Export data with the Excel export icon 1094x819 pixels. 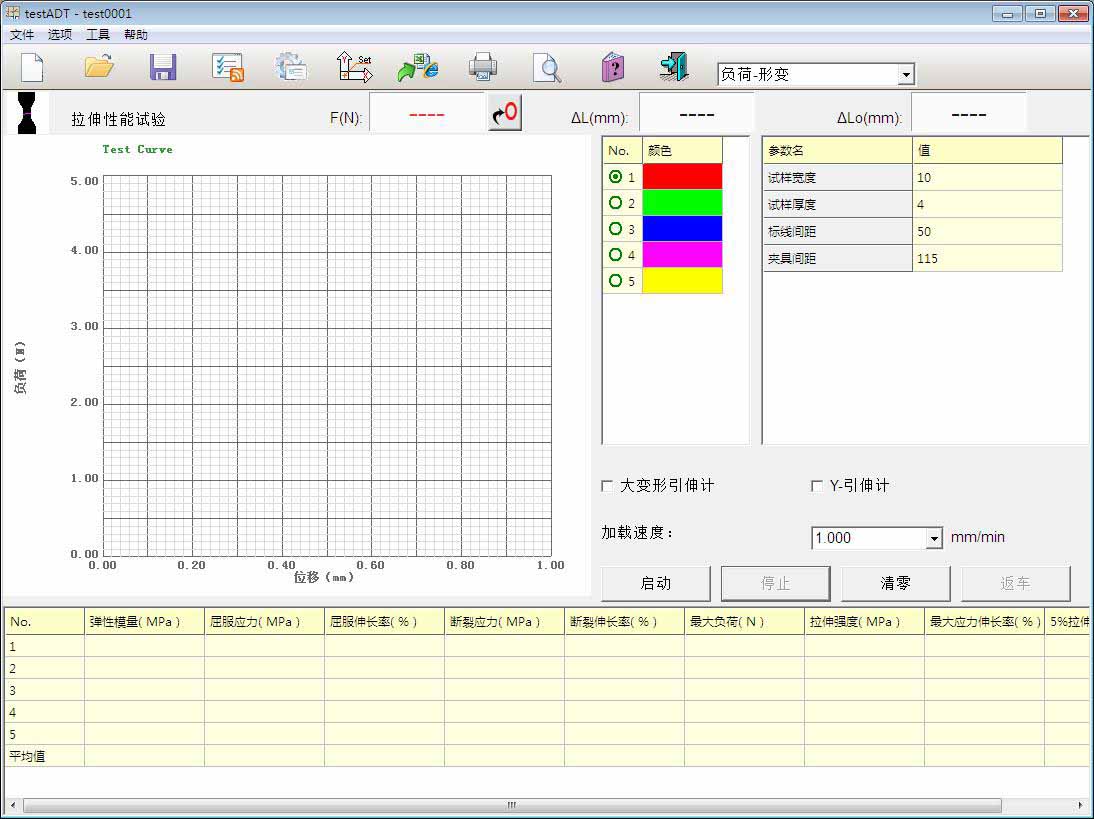pyautogui.click(x=418, y=67)
